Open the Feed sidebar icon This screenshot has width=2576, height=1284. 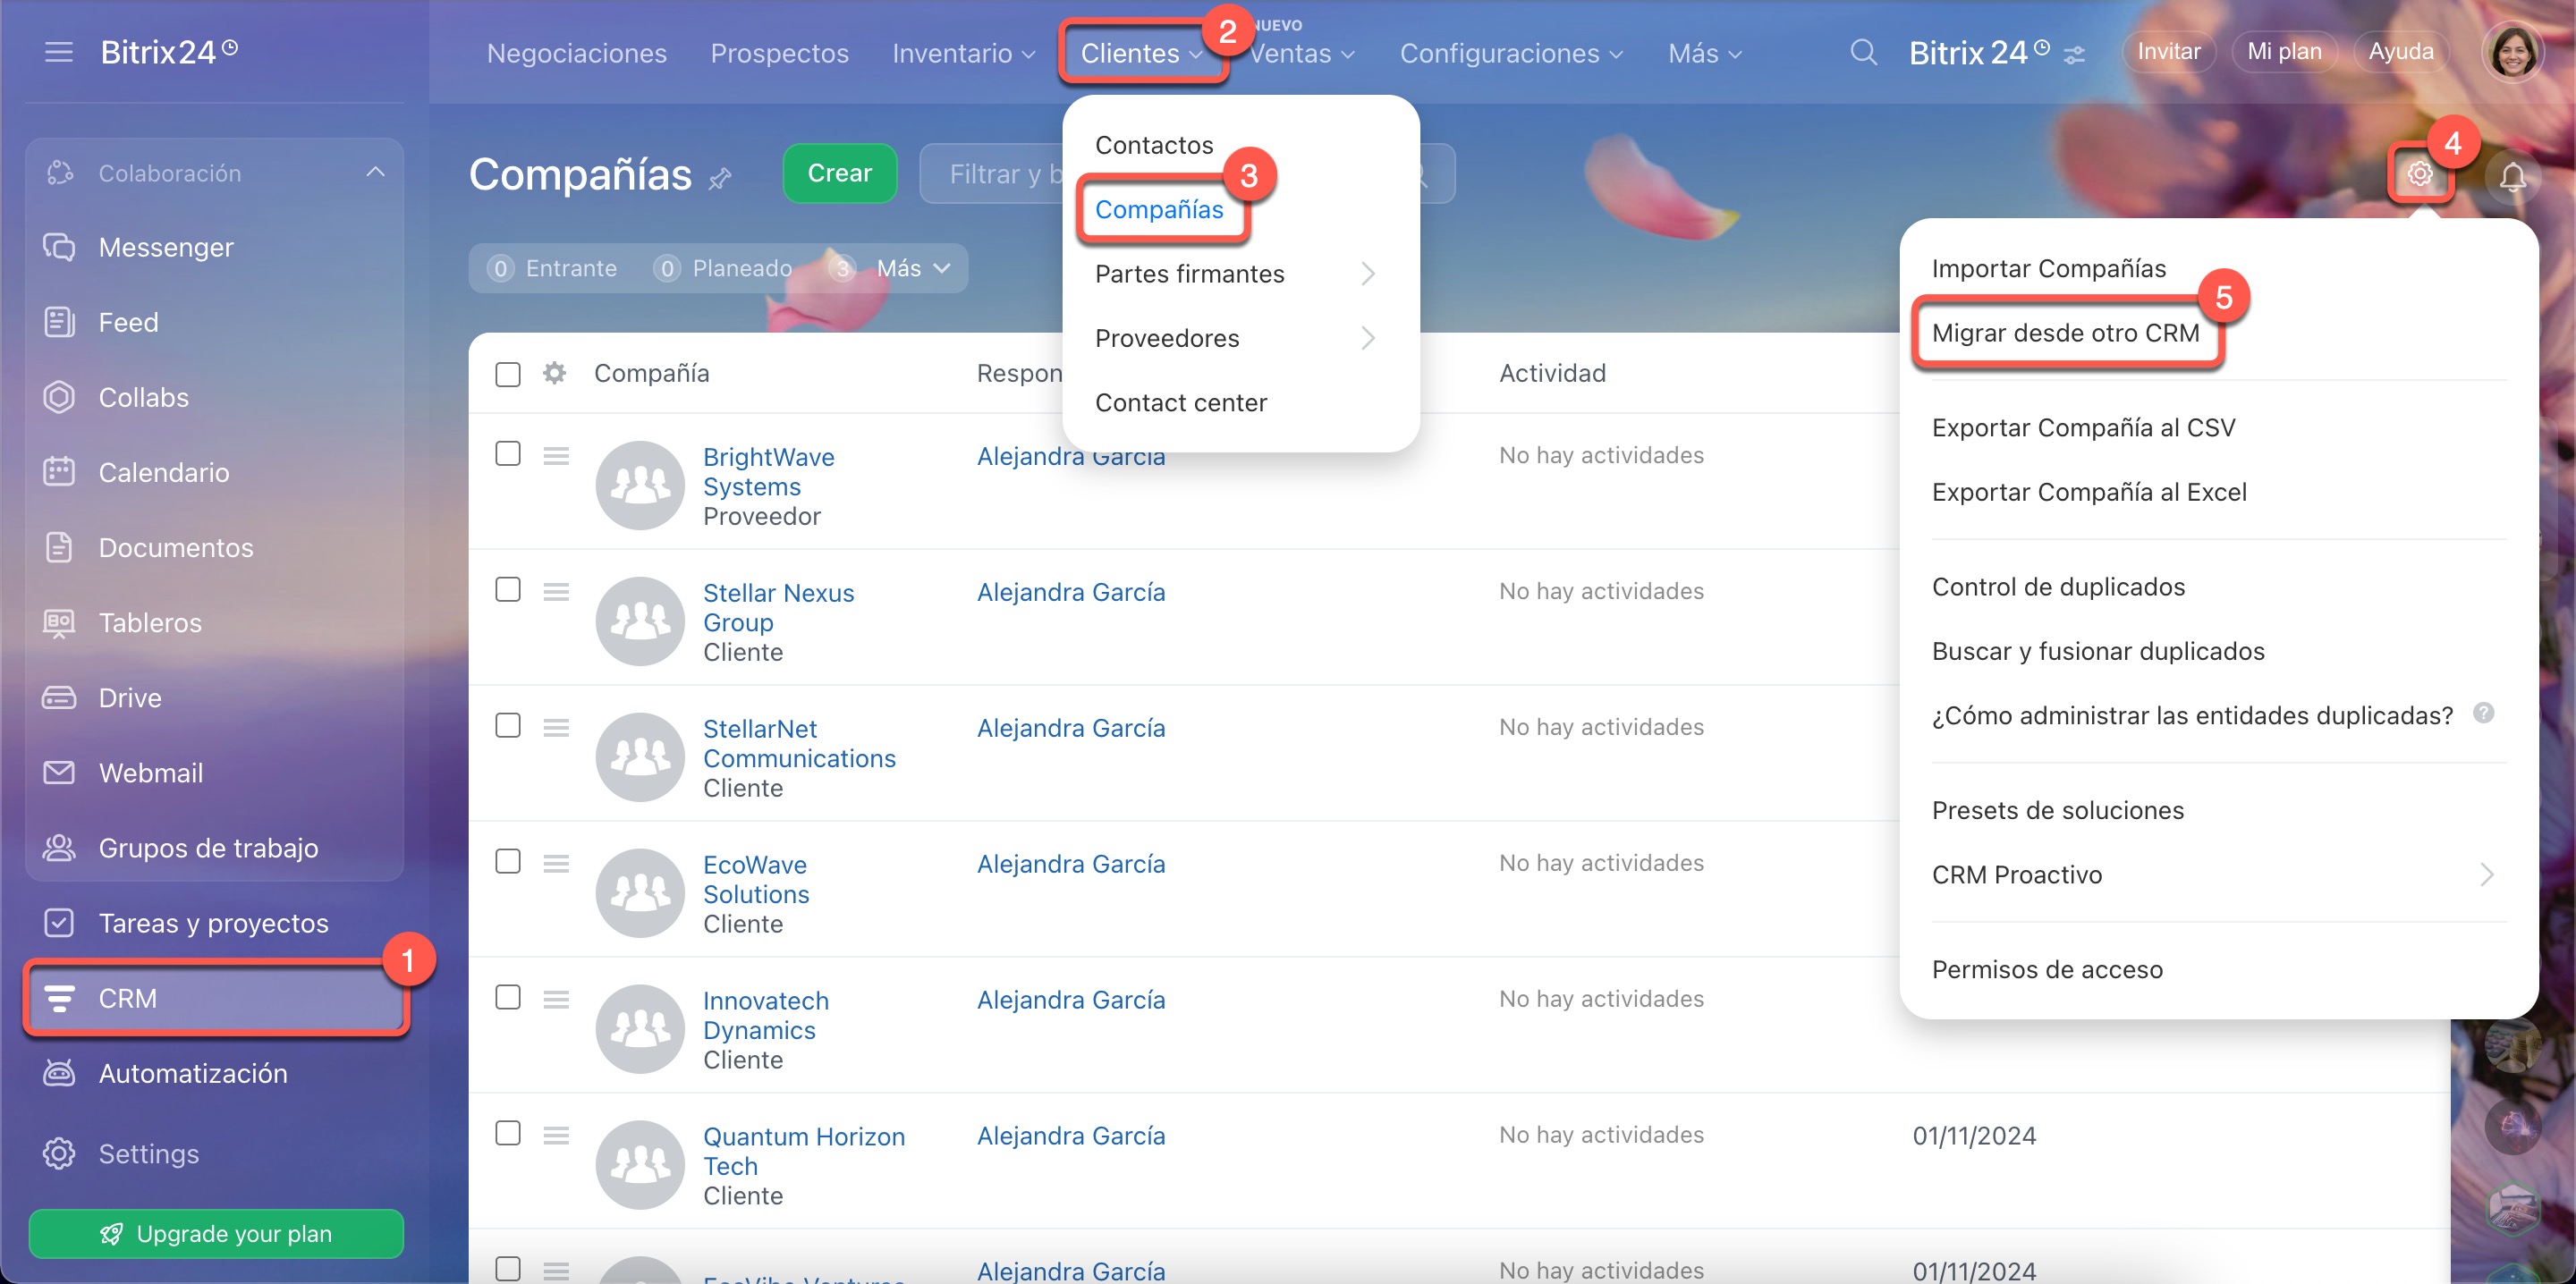point(59,322)
